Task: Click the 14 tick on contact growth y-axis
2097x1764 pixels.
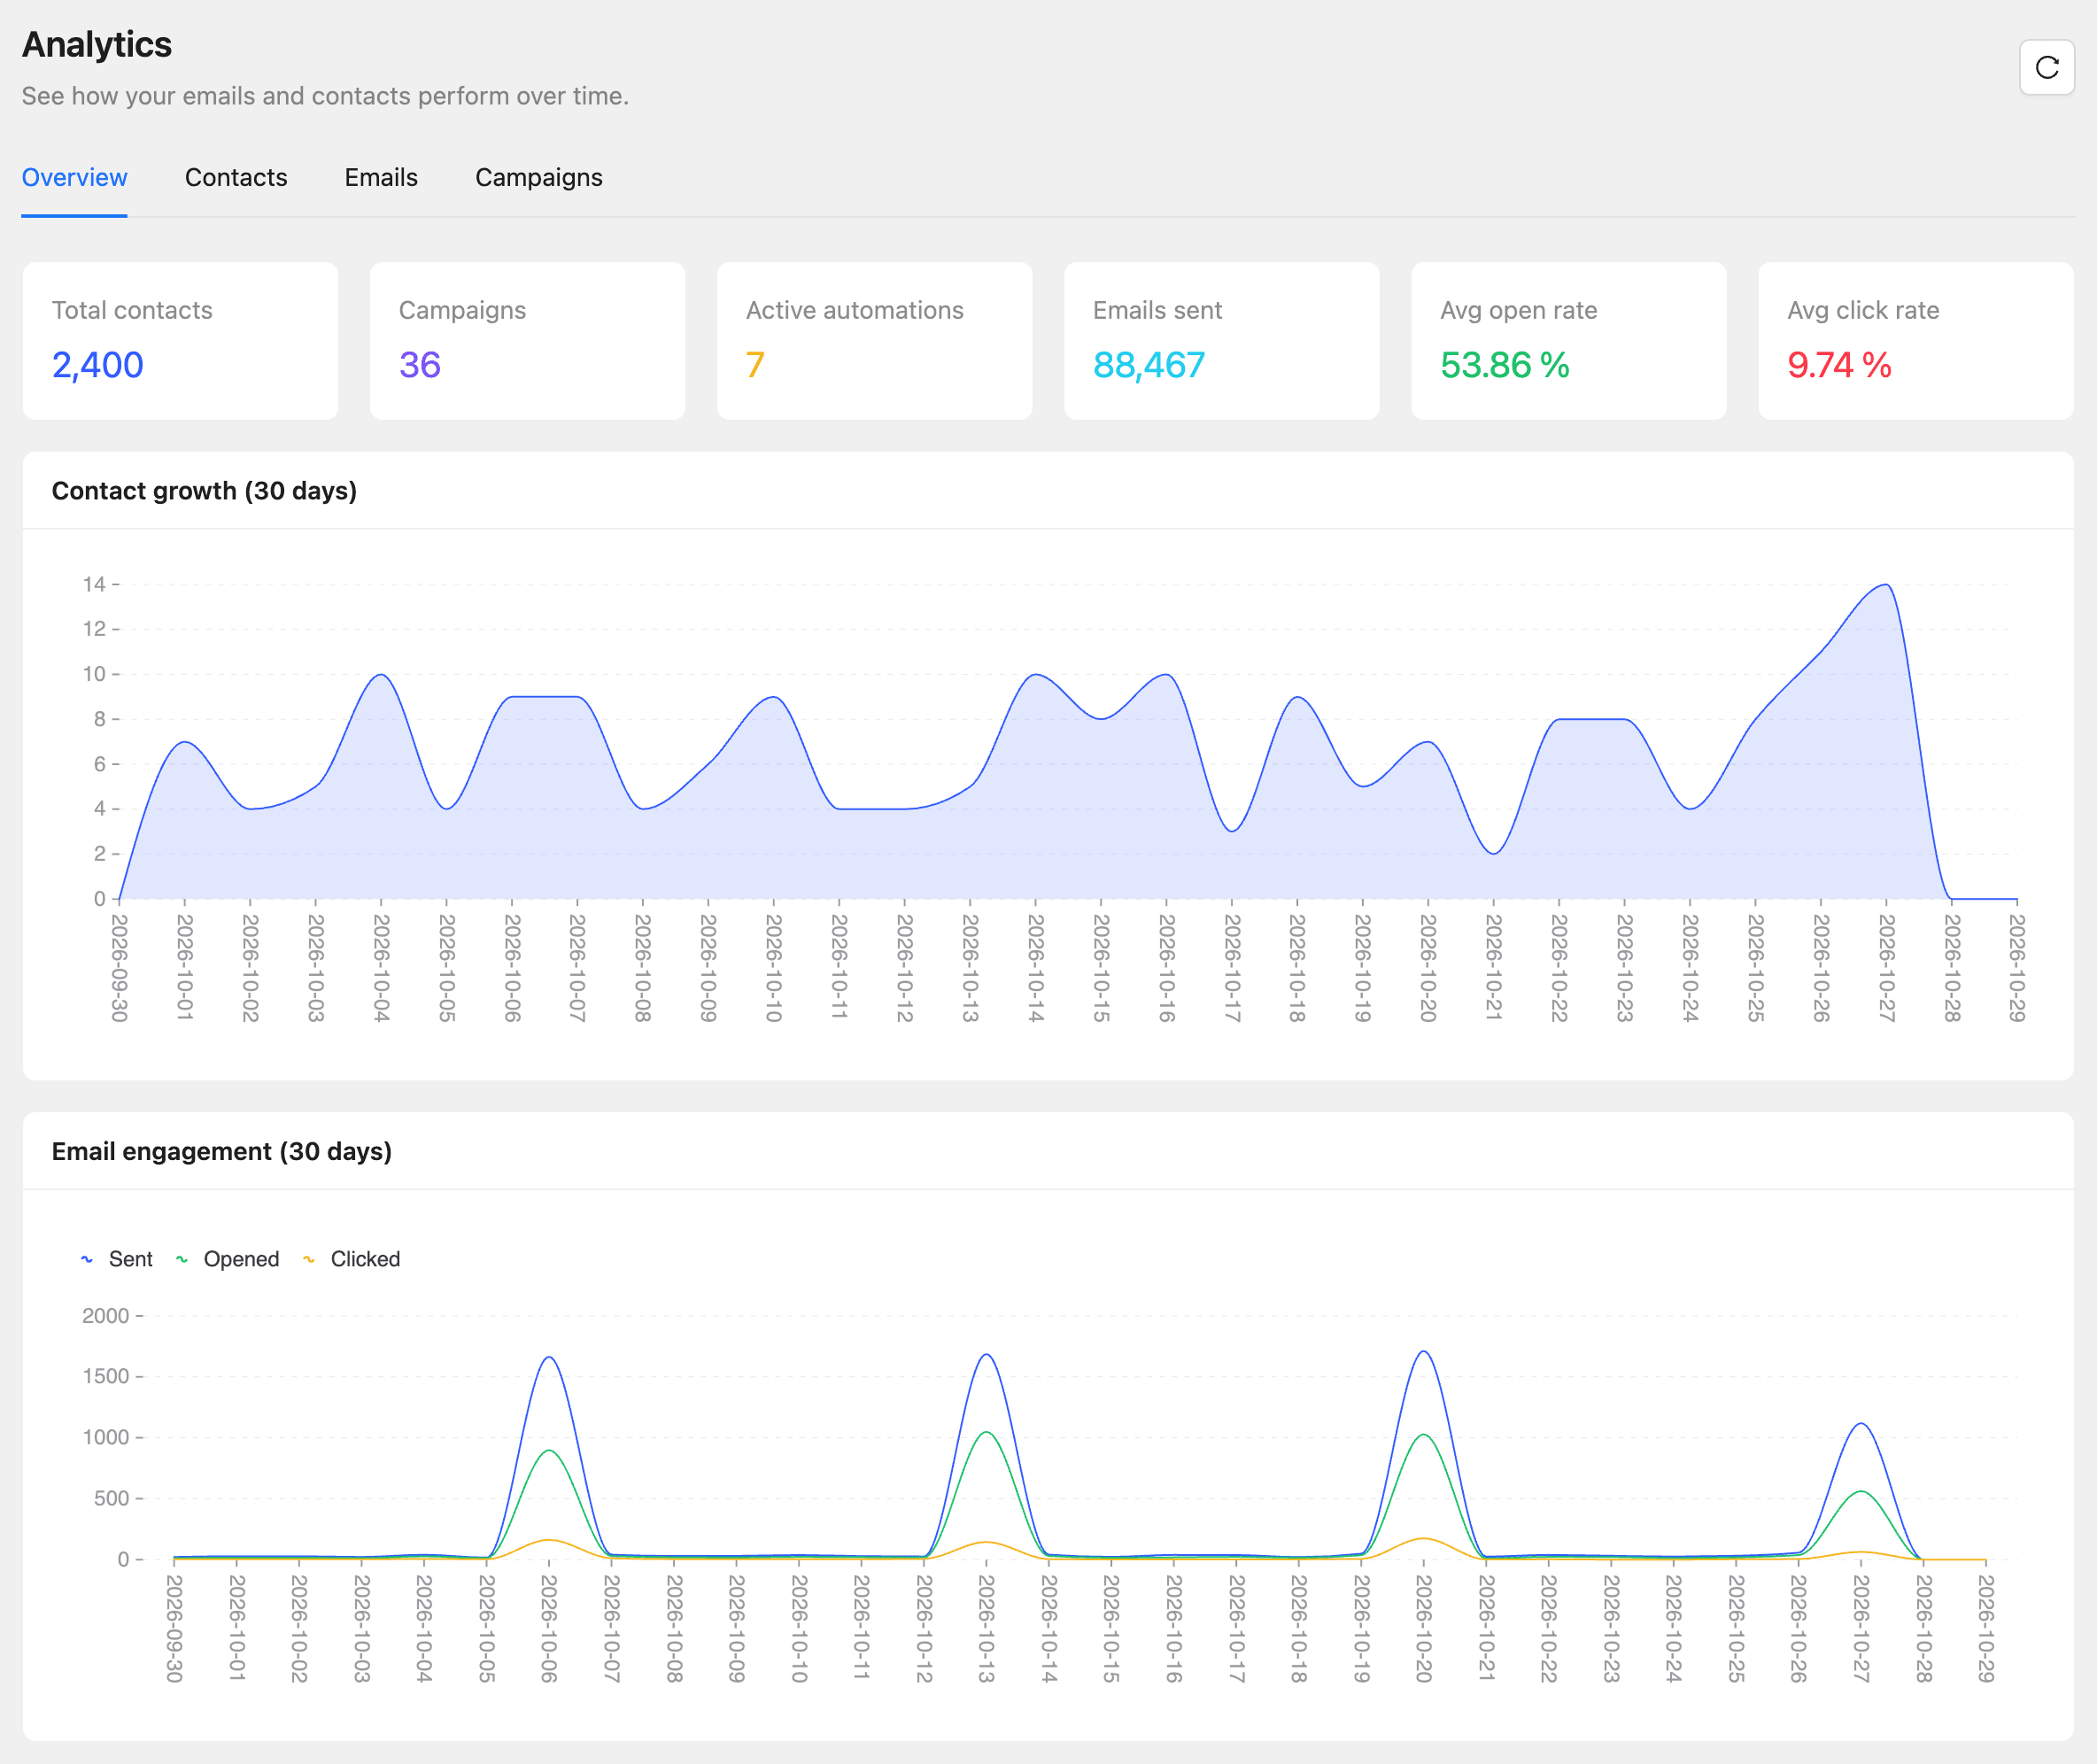Action: (x=94, y=584)
